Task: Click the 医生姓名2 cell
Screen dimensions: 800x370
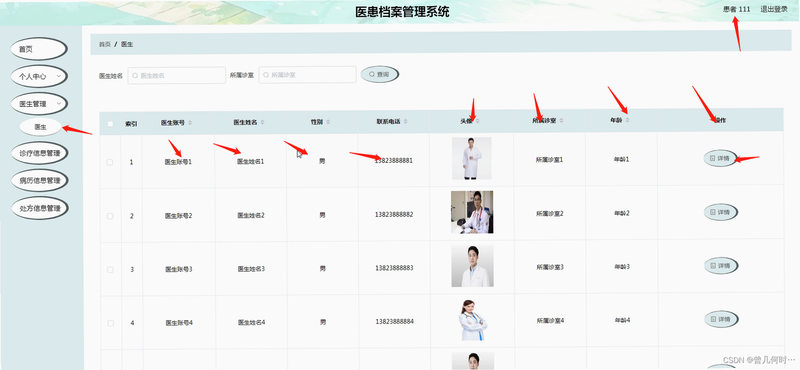Action: [251, 215]
